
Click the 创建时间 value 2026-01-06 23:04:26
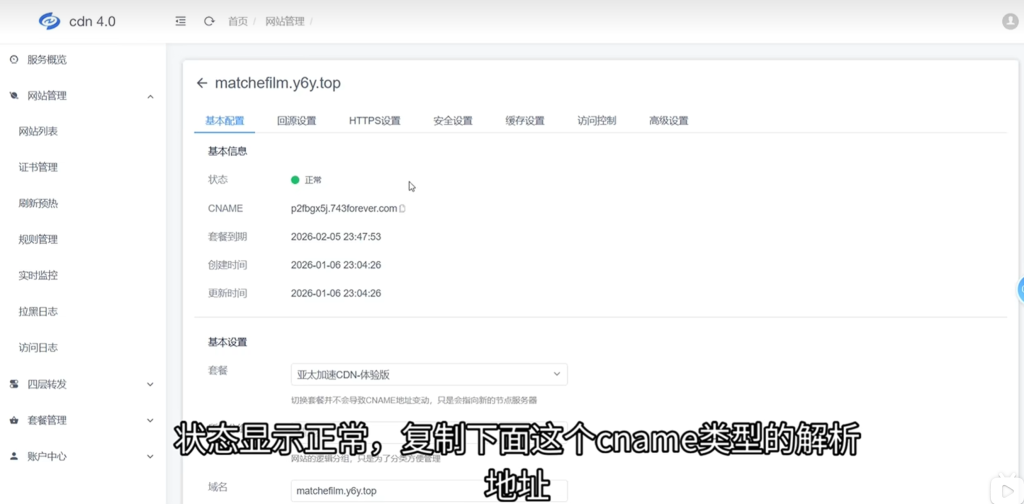(336, 265)
